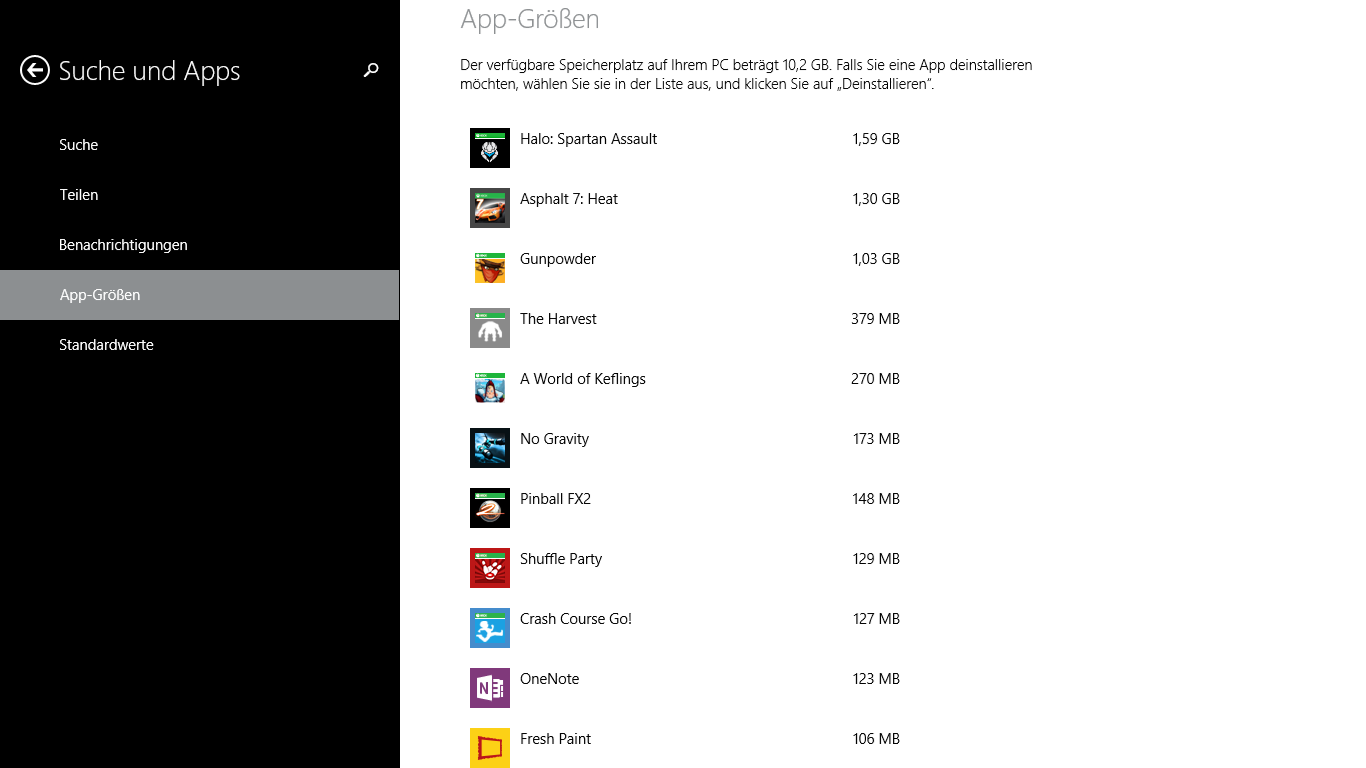Viewport: 1366px width, 768px height.
Task: Click the 379 MB size value
Action: (x=876, y=319)
